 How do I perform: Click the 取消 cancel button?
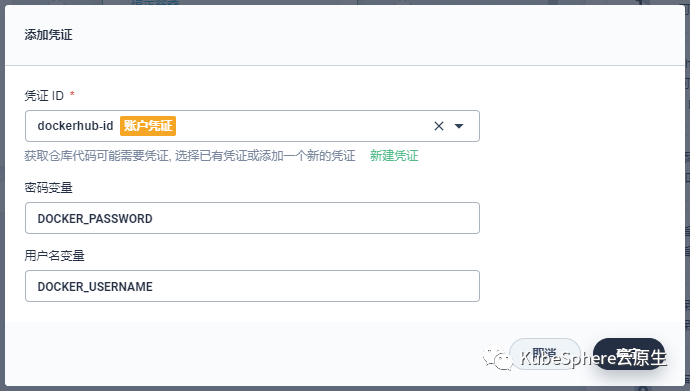[x=545, y=354]
